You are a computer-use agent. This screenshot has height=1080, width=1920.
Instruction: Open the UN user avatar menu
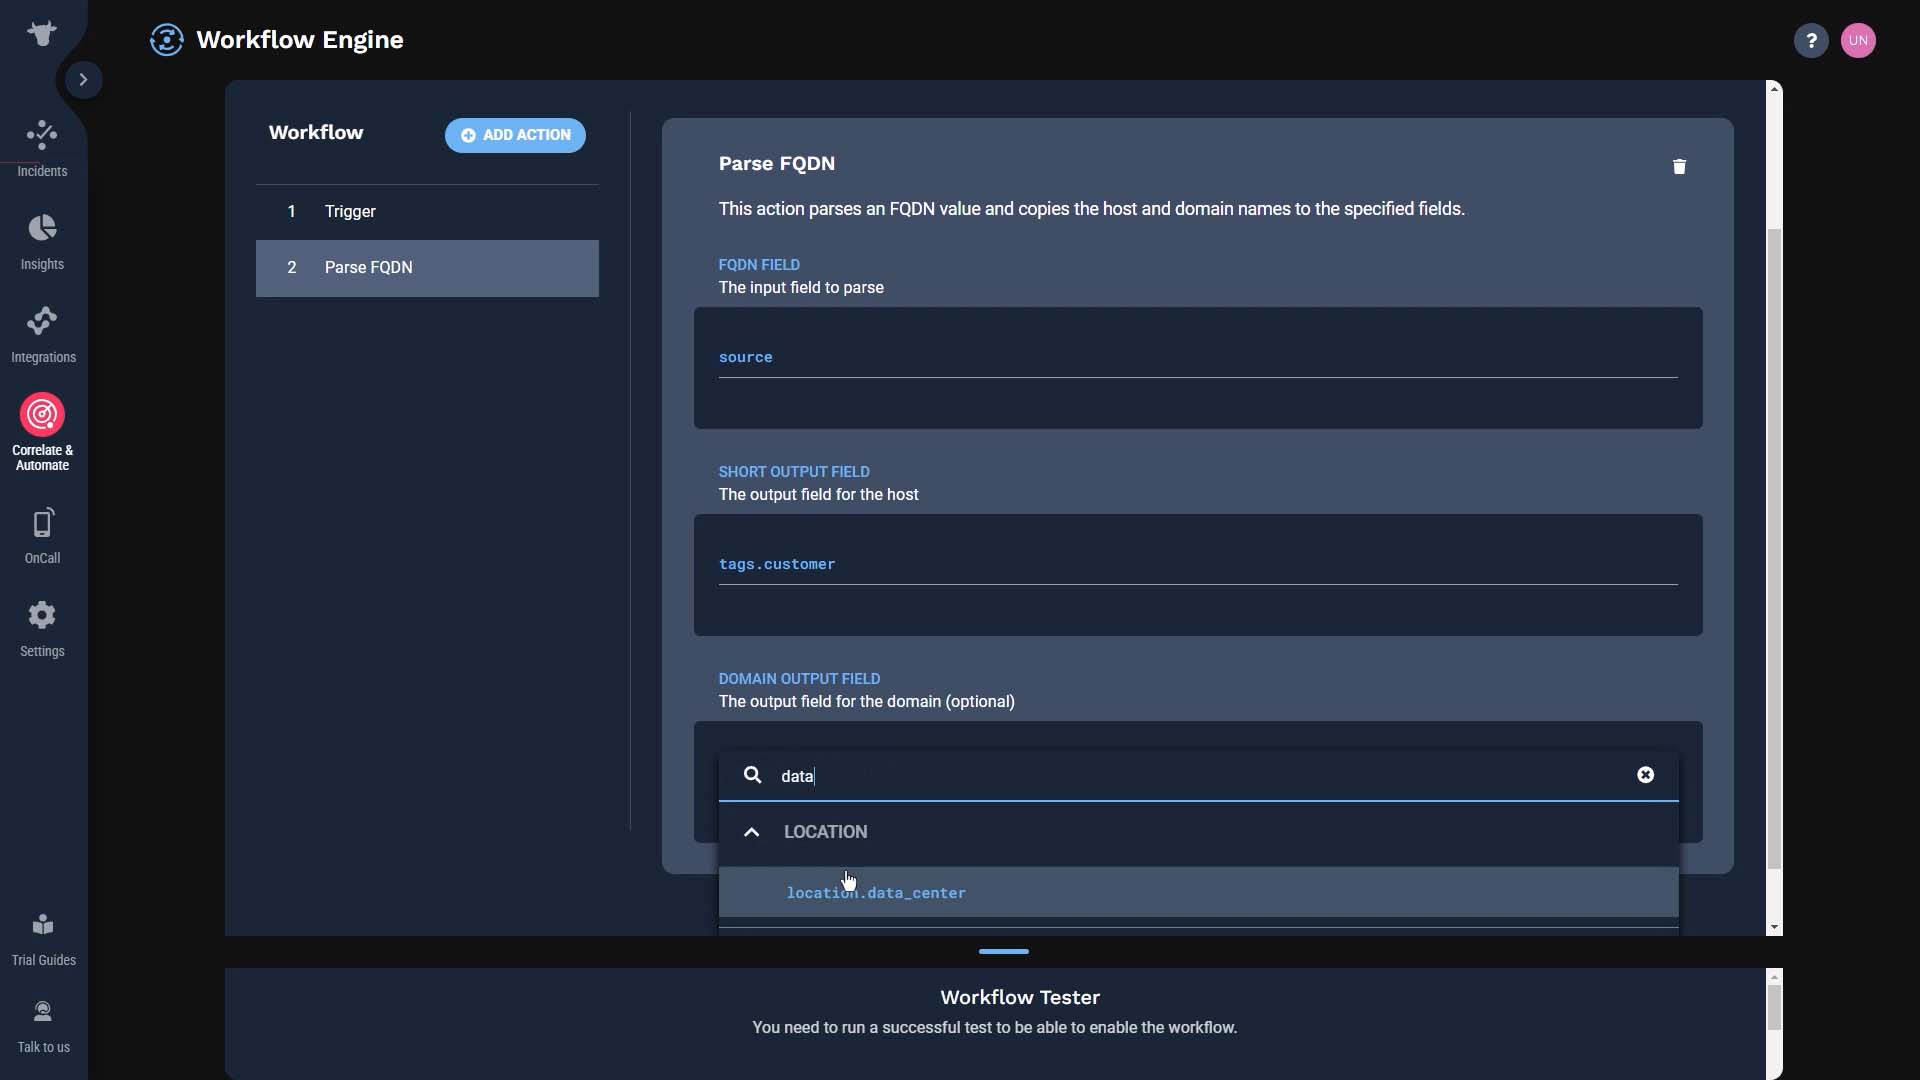click(x=1858, y=40)
